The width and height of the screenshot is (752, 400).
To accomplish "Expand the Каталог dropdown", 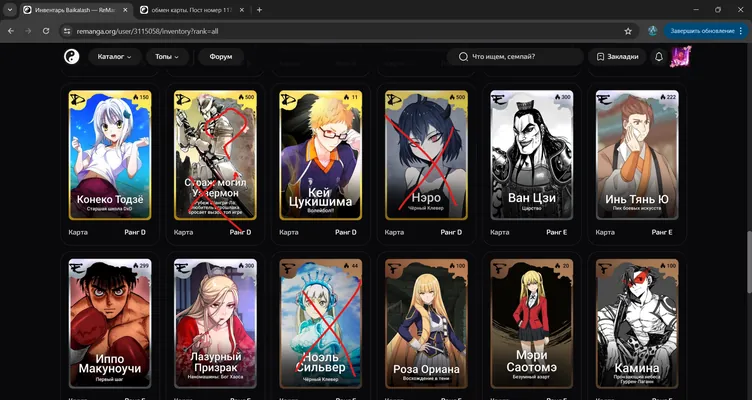I will click(x=114, y=57).
